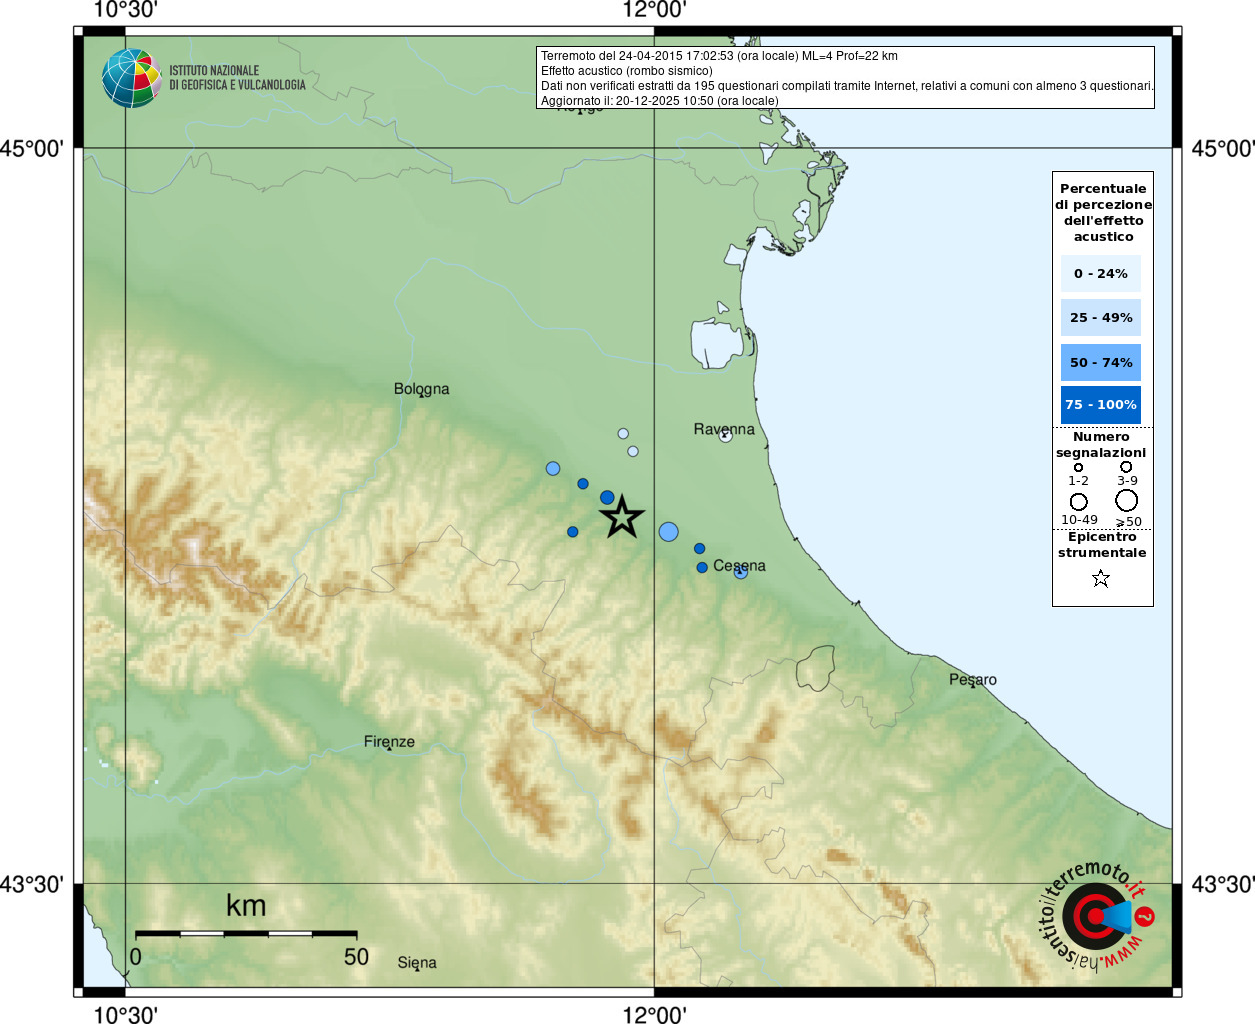Screen dimensions: 1255x1024
Task: Click the 'Terremoto del 24-04-2015' header line
Action: (719, 56)
